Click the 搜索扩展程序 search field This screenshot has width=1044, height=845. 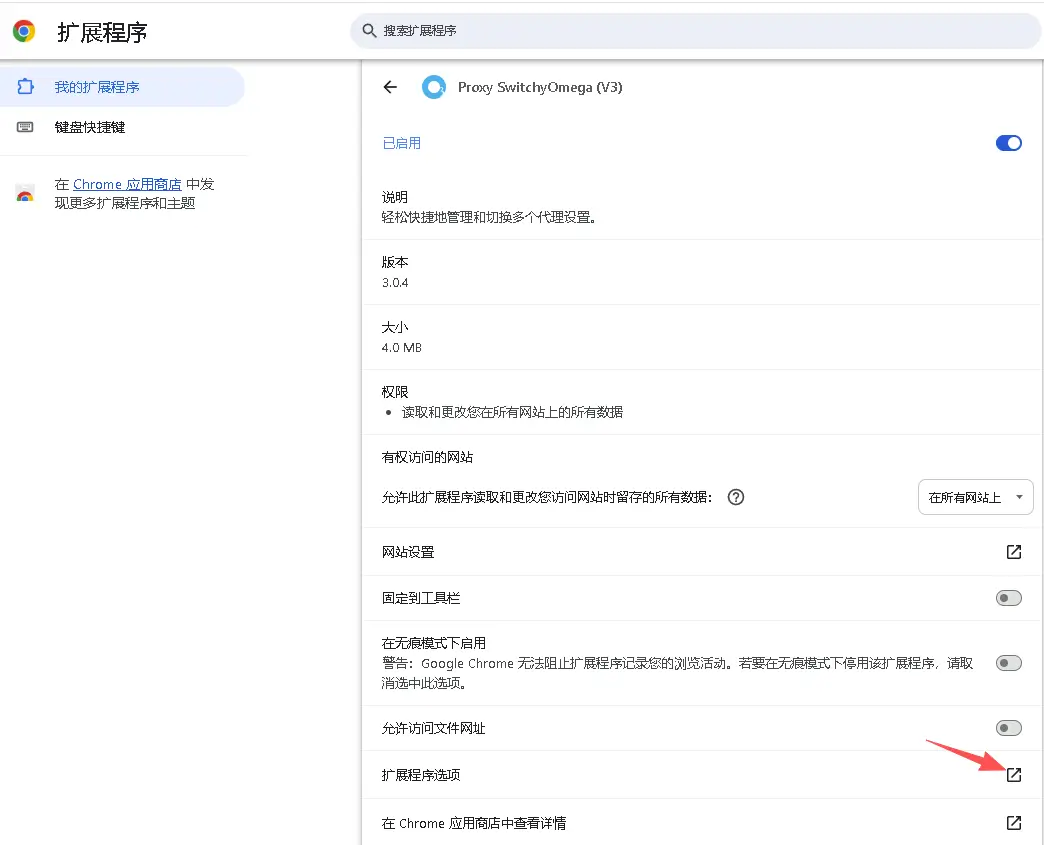tap(600, 31)
